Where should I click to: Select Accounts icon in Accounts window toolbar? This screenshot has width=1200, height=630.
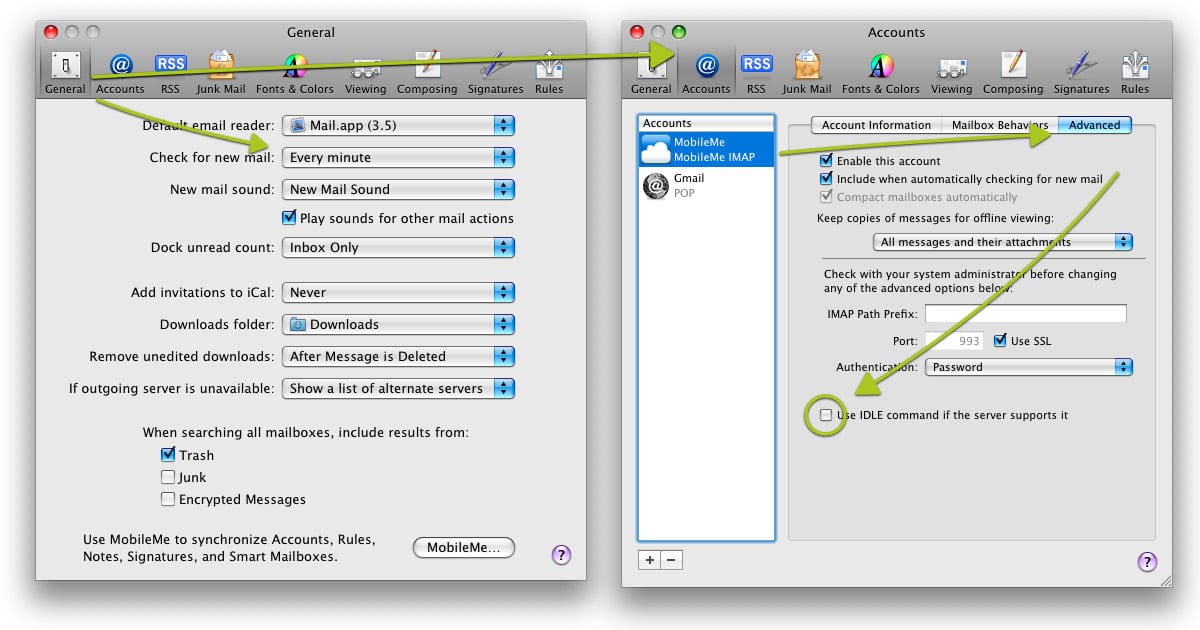coord(706,73)
